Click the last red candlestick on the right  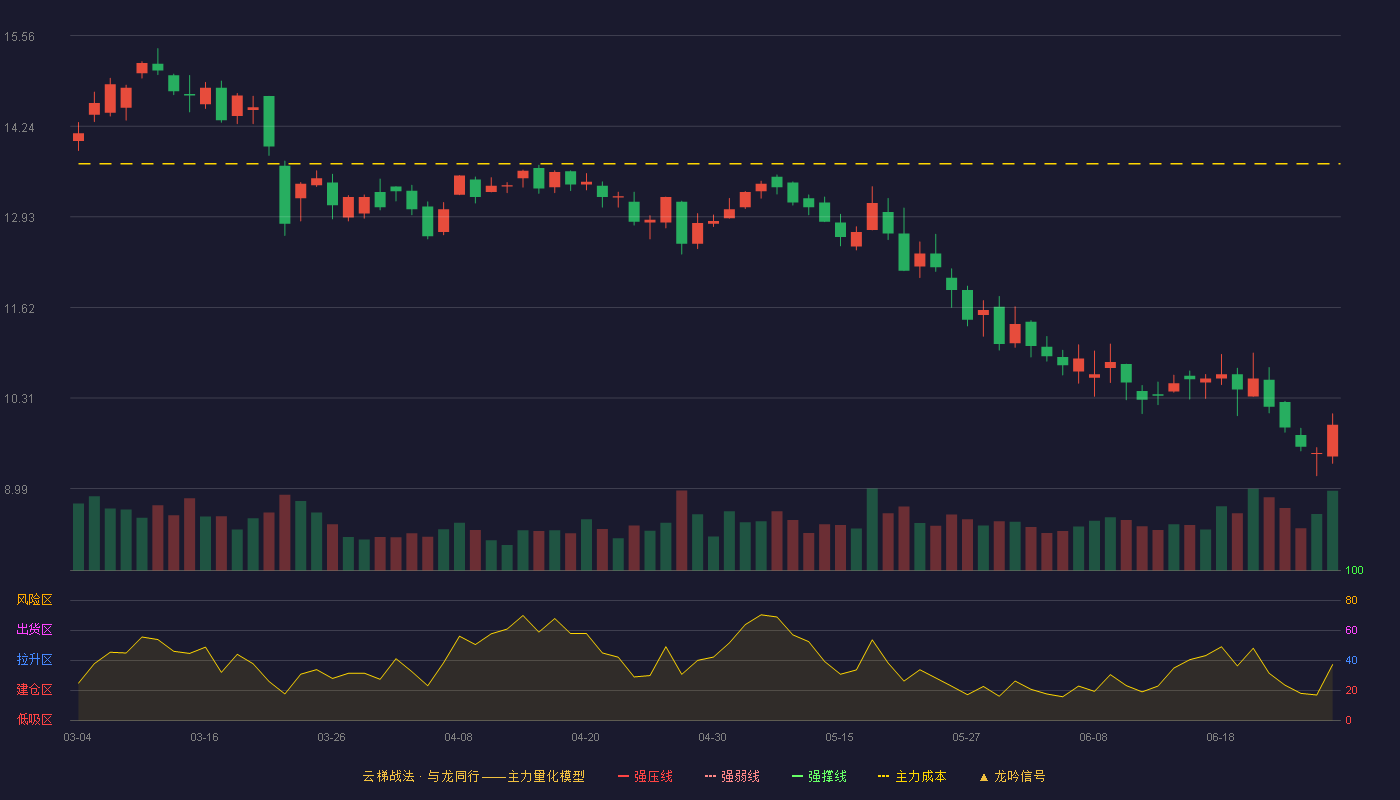tap(1332, 440)
